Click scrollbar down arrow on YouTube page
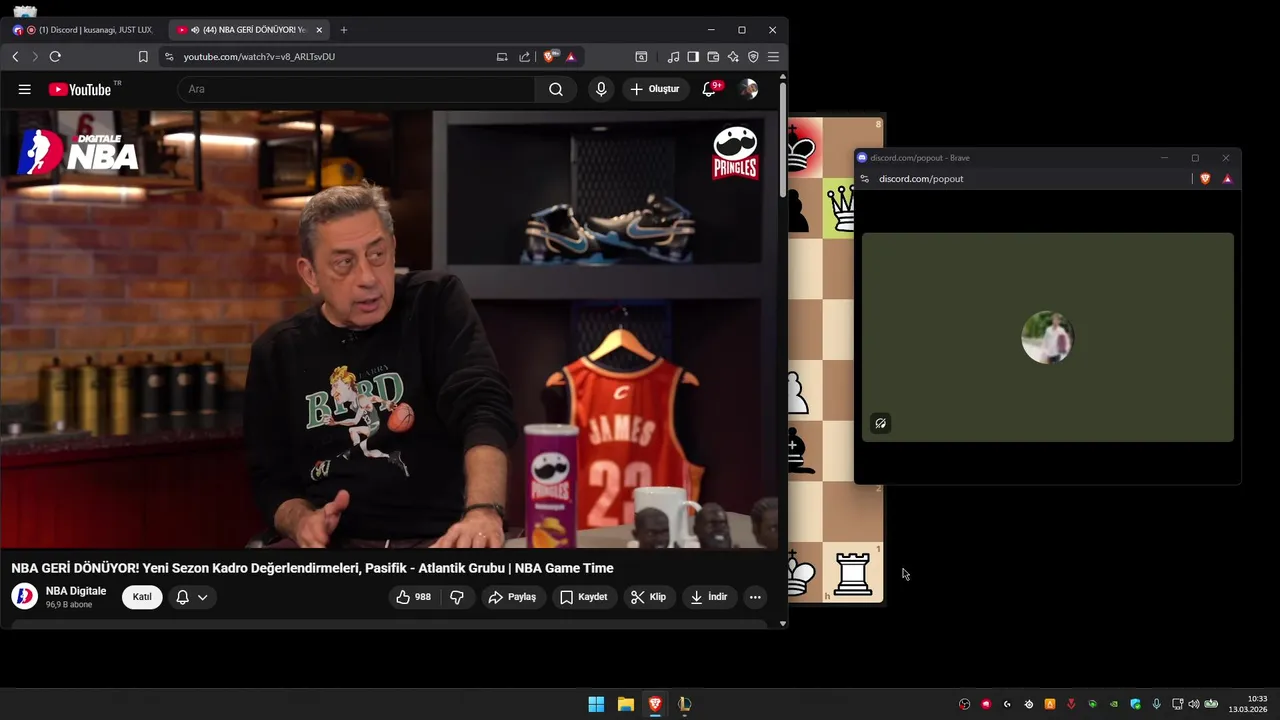This screenshot has height=720, width=1280. point(782,623)
